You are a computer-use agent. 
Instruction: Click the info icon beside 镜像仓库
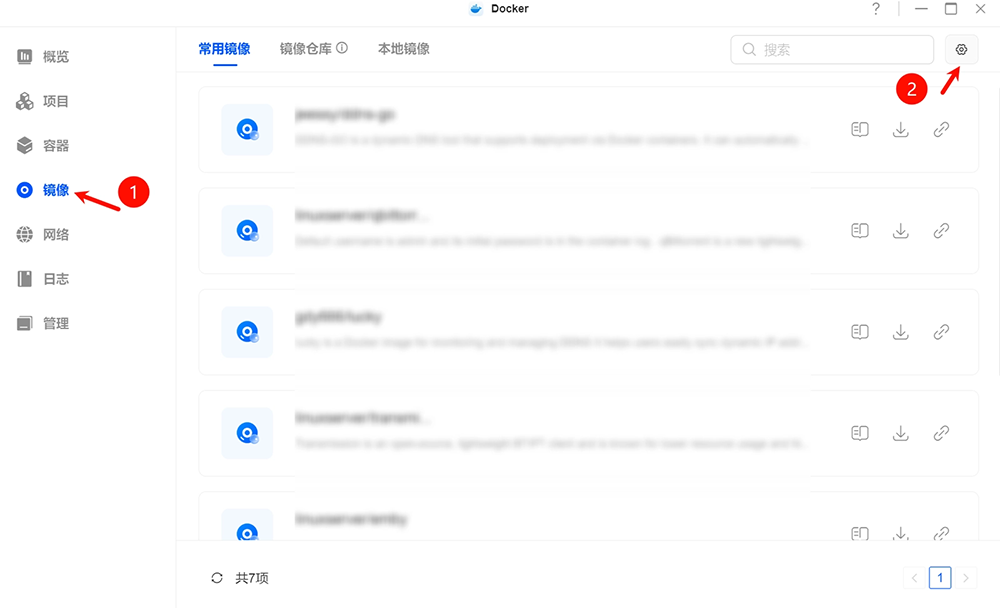click(342, 48)
